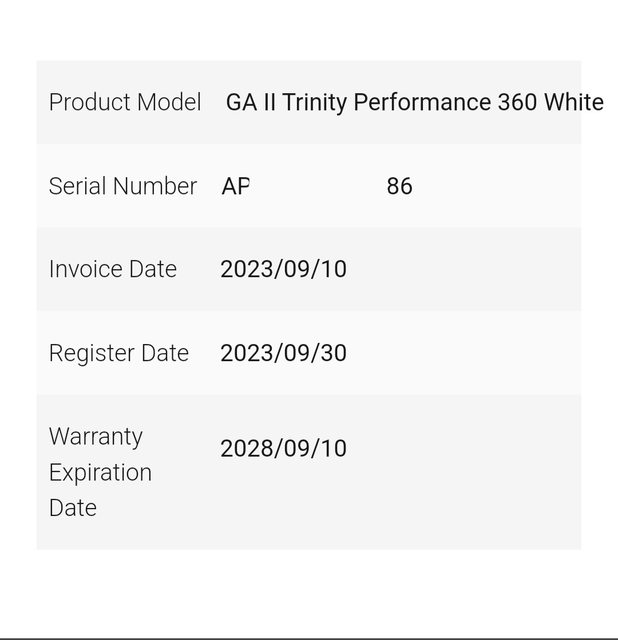This screenshot has height=640, width=618.
Task: Select the invoice date value 2023/09/10
Action: (x=283, y=269)
